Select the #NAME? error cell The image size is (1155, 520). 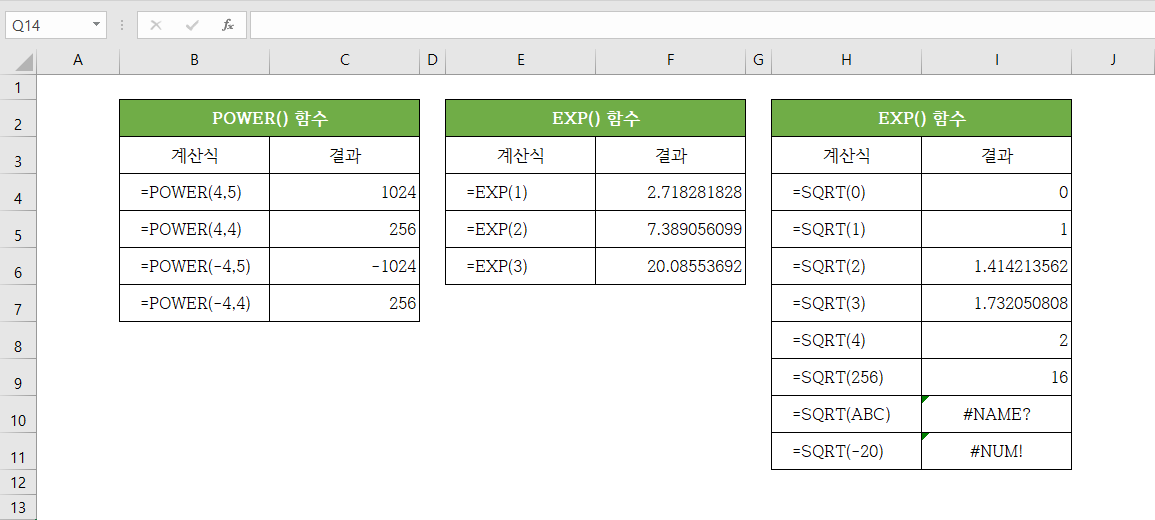click(x=997, y=414)
